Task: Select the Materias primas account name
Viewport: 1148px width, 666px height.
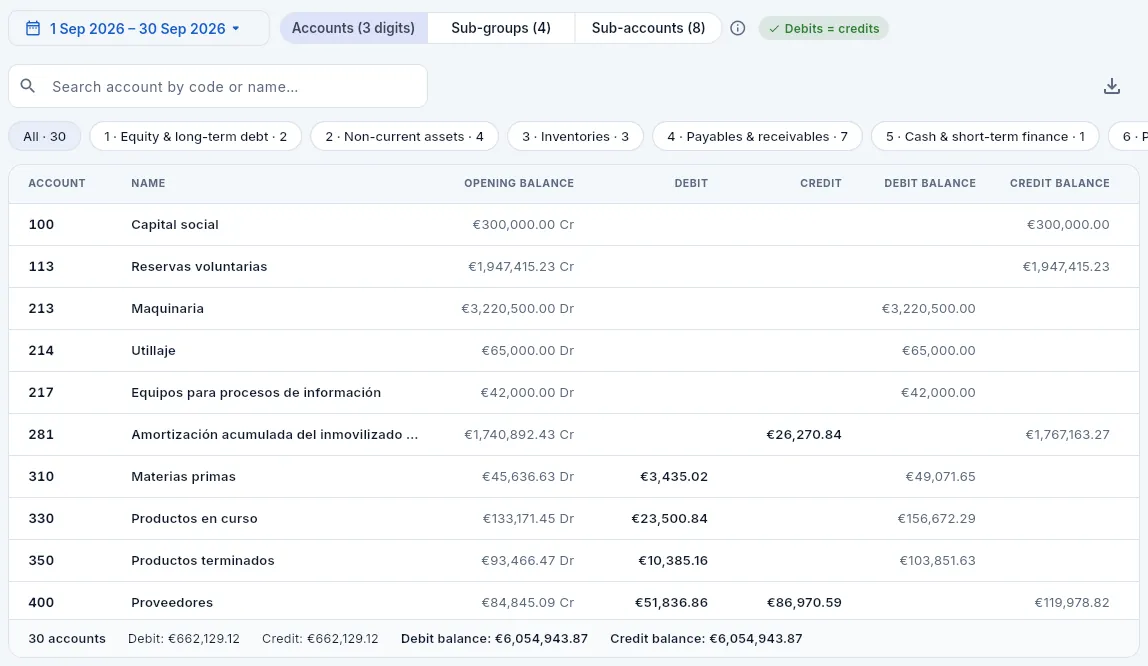Action: [183, 476]
